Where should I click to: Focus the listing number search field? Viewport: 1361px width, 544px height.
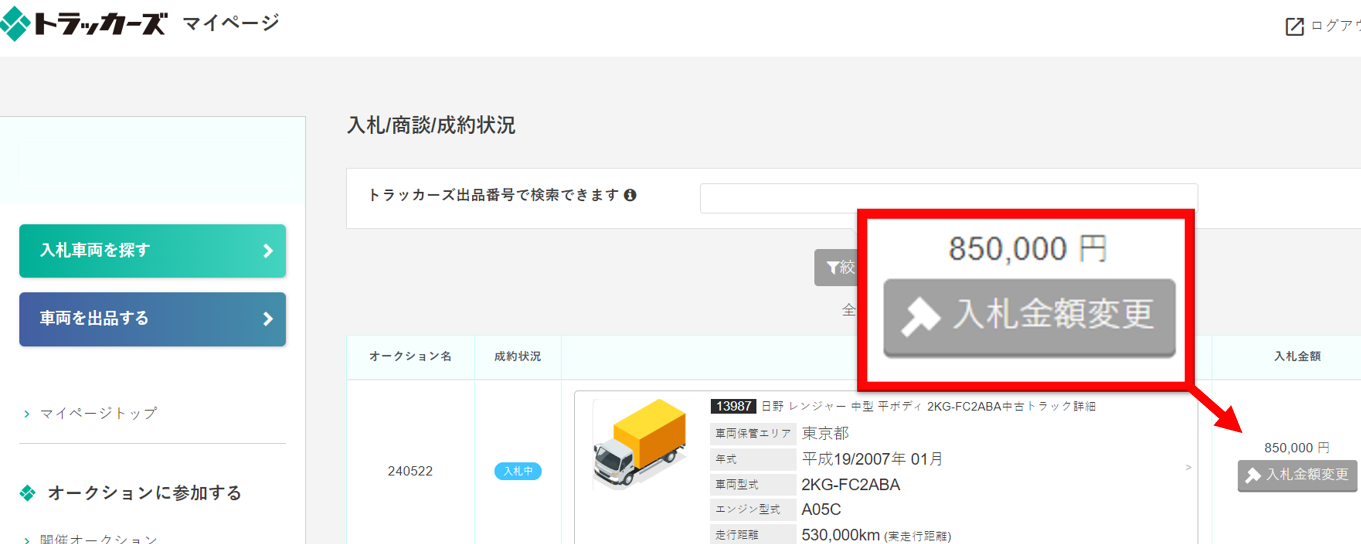[948, 198]
